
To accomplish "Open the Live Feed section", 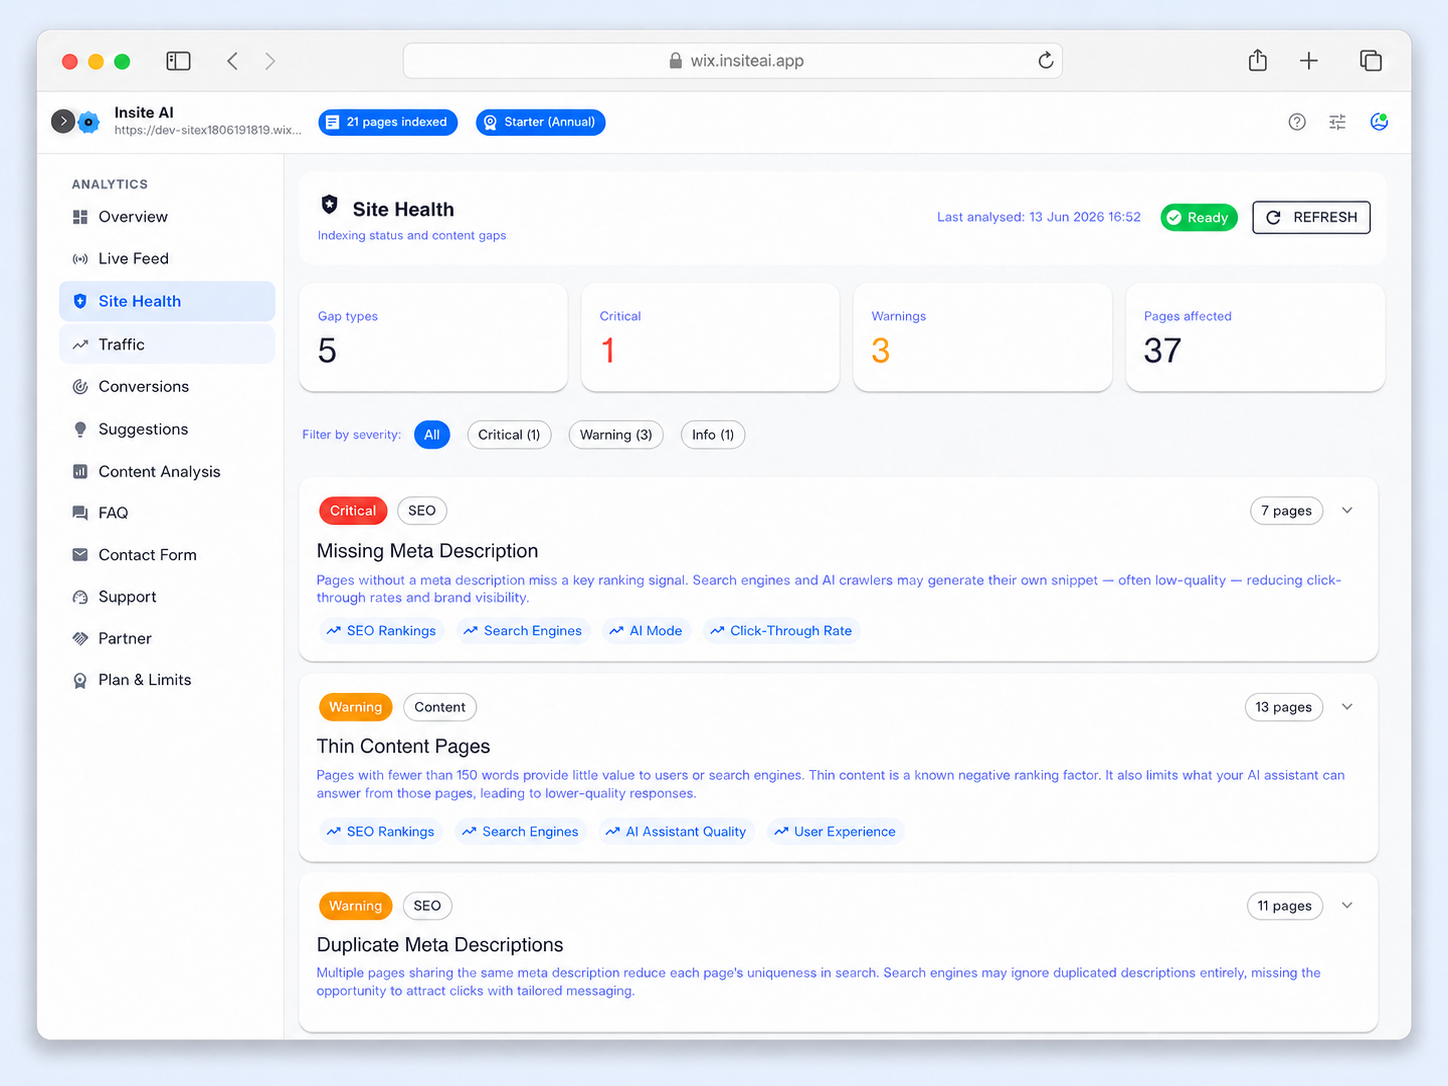I will pyautogui.click(x=167, y=259).
